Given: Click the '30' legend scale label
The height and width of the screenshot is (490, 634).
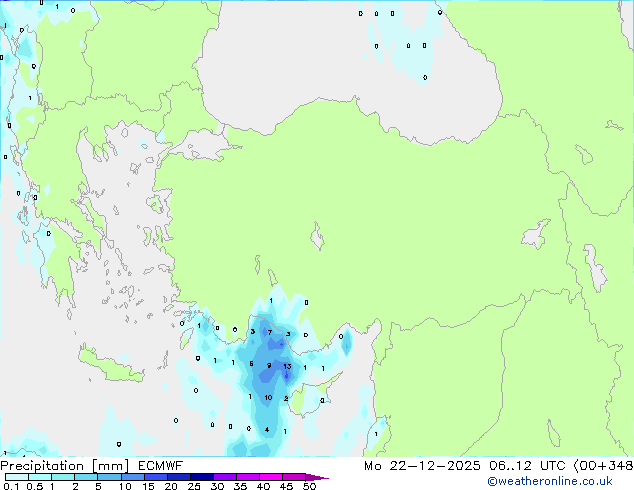Looking at the screenshot, I should 217,486.
